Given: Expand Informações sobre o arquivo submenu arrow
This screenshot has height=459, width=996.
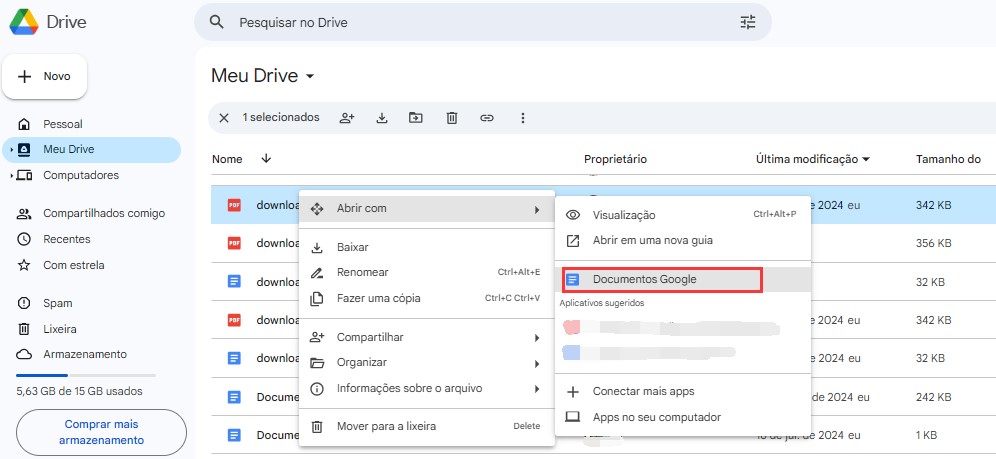Looking at the screenshot, I should point(537,389).
